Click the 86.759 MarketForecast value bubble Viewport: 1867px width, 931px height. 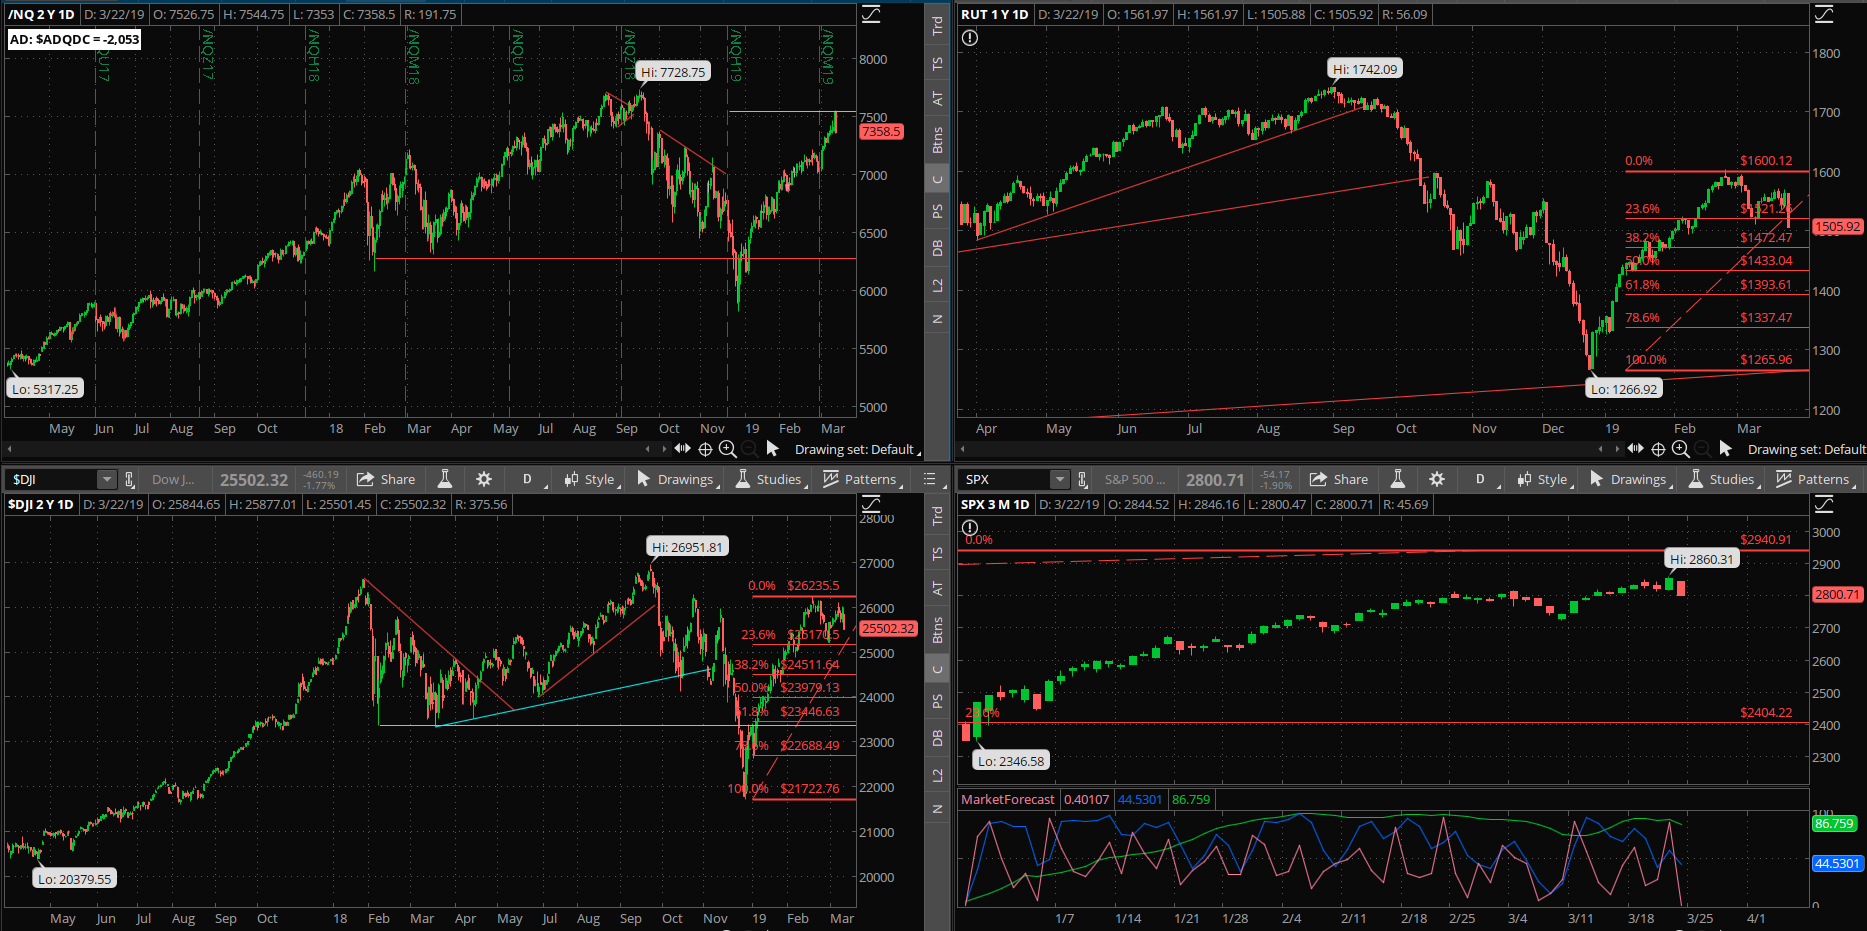coord(1834,823)
